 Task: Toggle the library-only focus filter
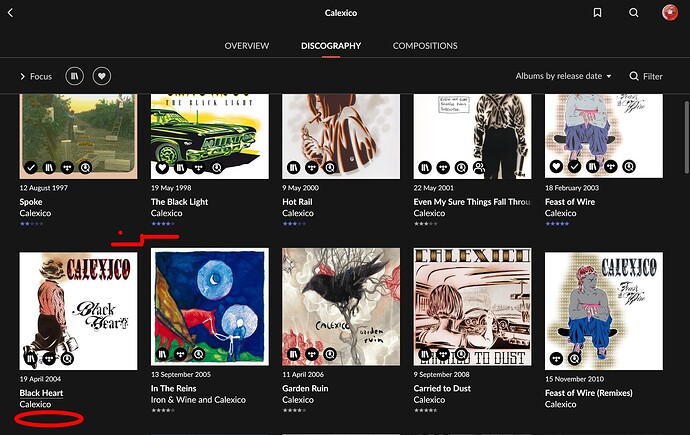click(74, 76)
